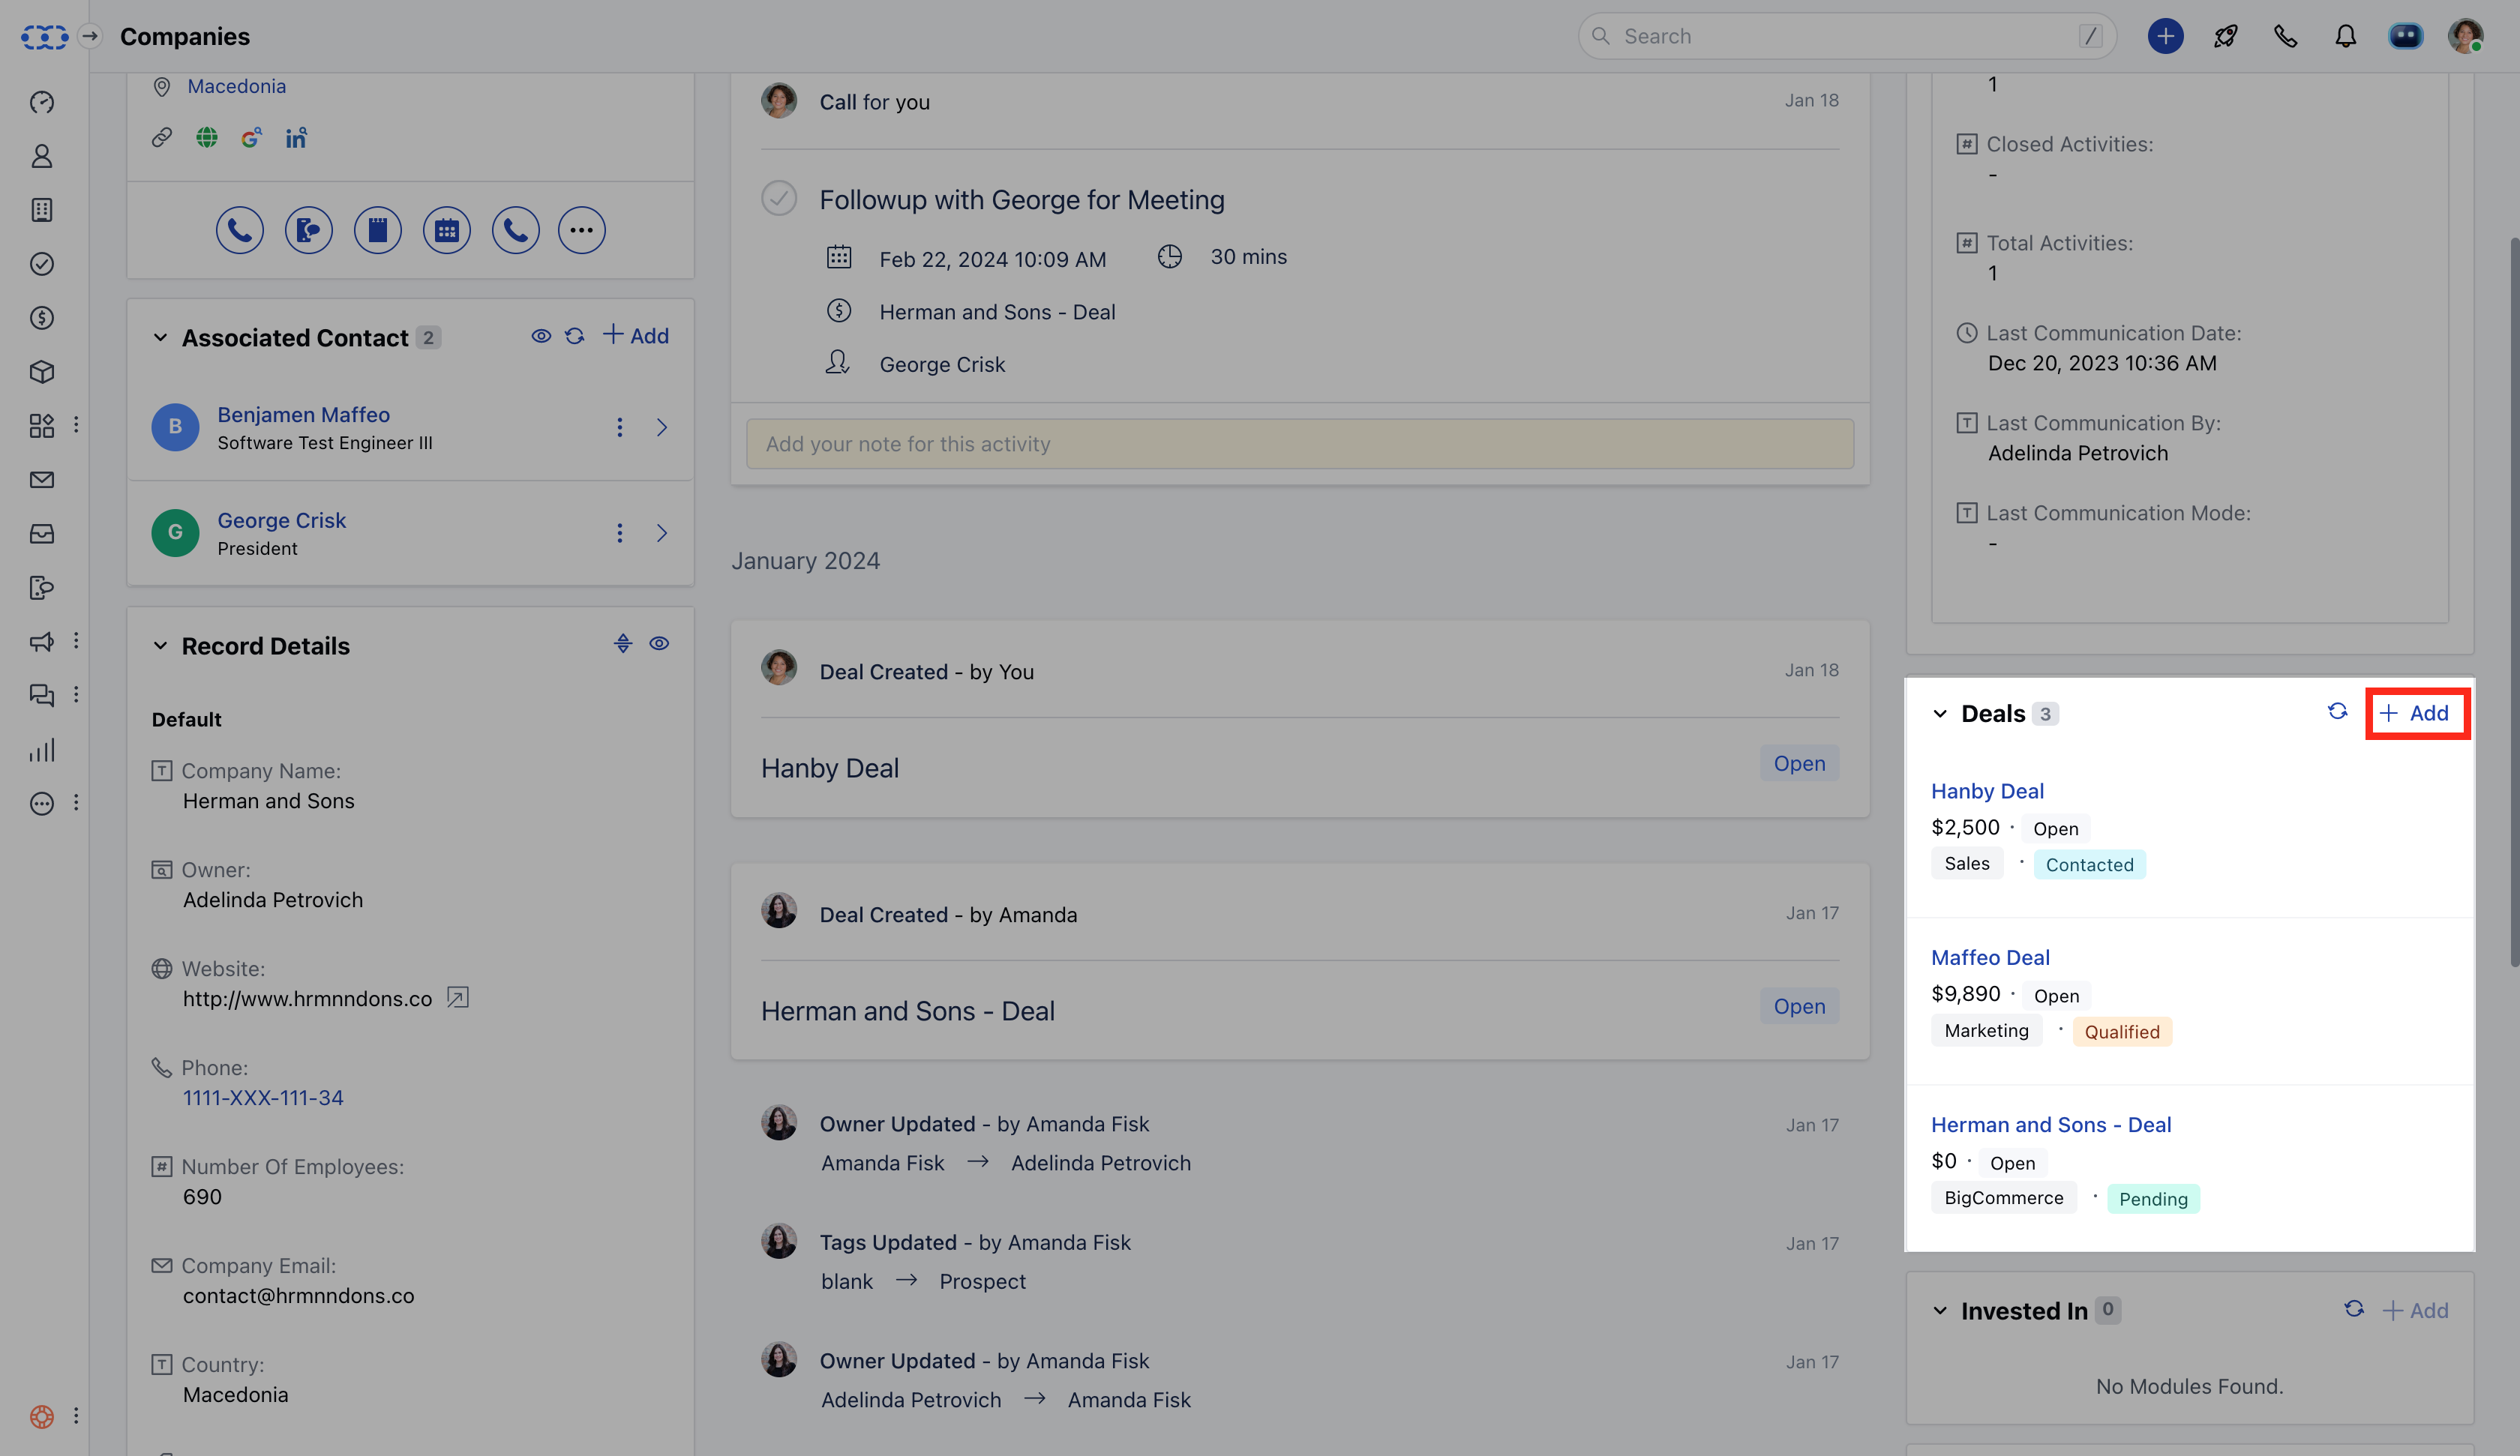The width and height of the screenshot is (2520, 1456).
Task: Open more actions ellipsis button
Action: 582,230
